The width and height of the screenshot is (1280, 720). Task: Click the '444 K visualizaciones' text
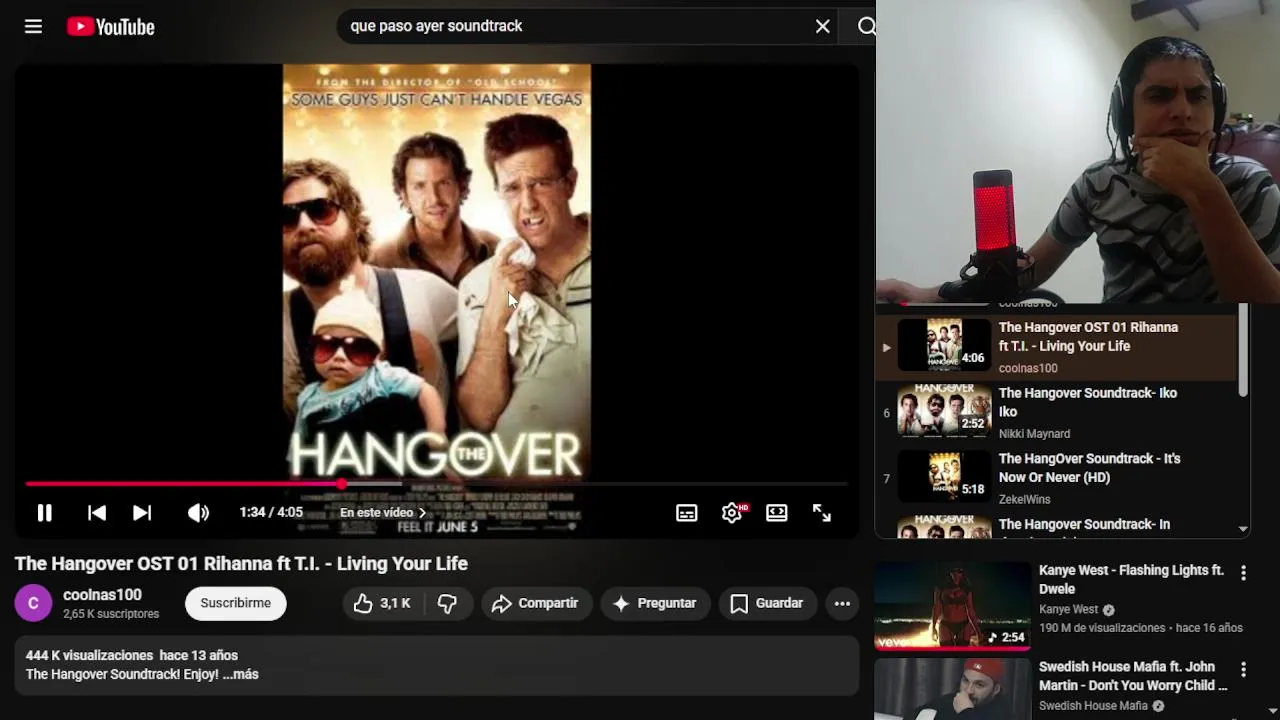click(x=89, y=656)
